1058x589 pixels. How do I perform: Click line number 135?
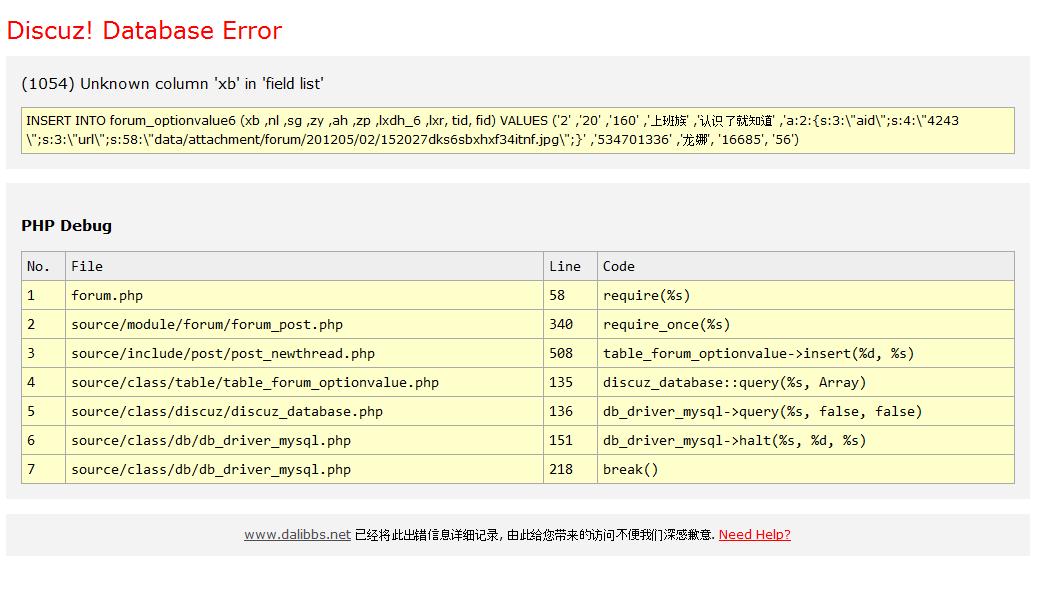click(570, 383)
